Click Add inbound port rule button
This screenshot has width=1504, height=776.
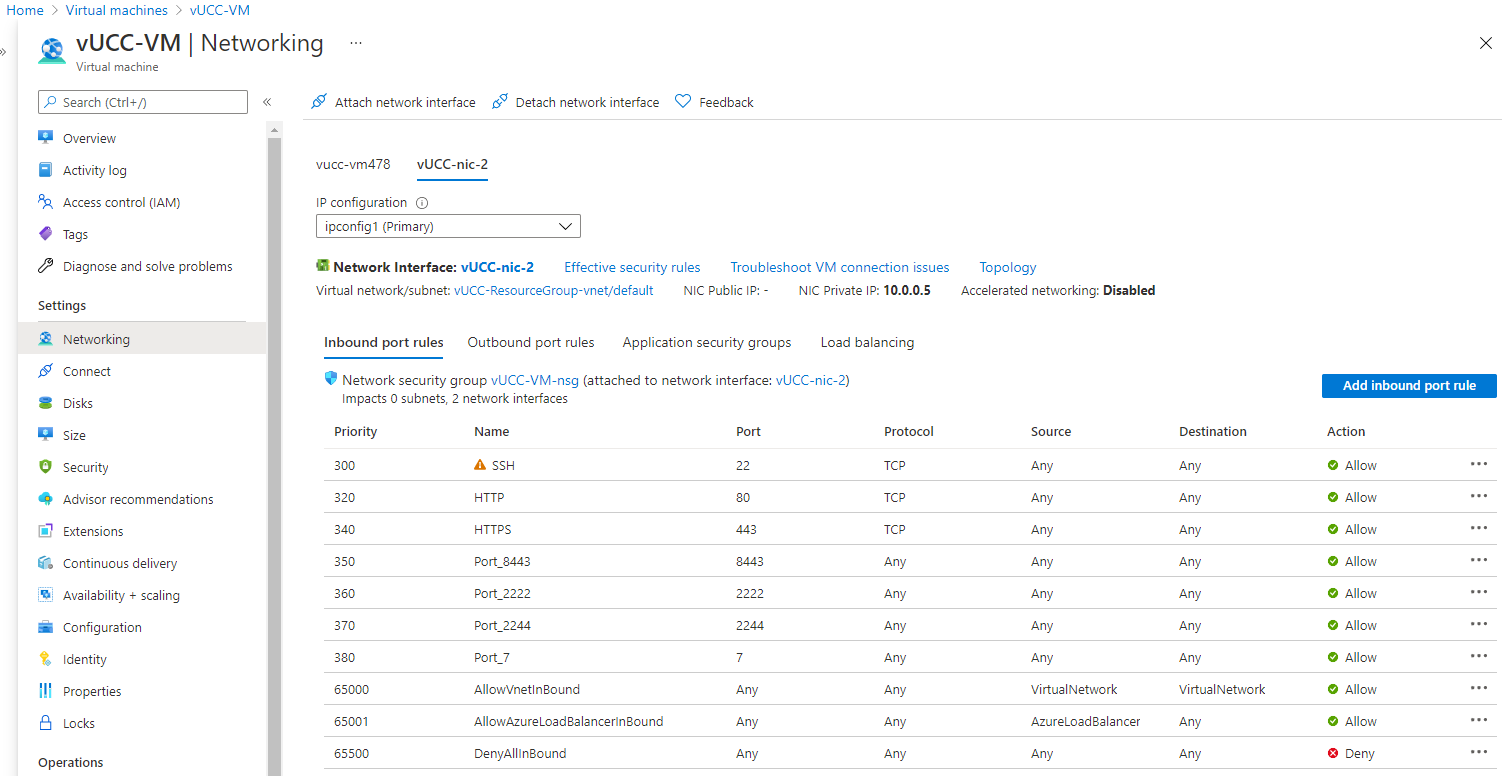pos(1409,386)
